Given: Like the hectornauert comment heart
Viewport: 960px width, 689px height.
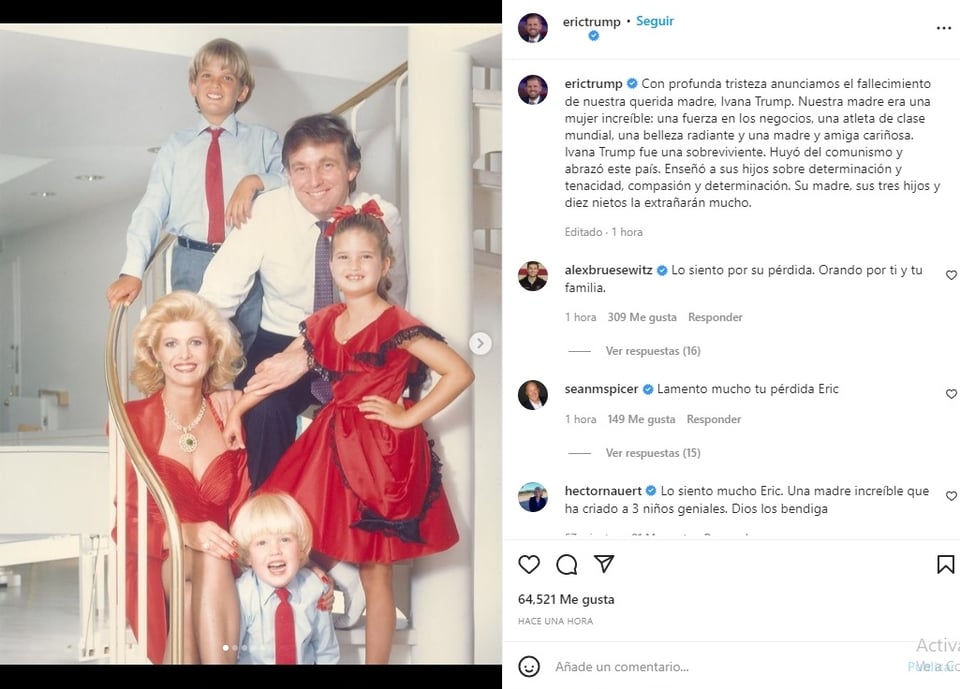Looking at the screenshot, I should (951, 495).
